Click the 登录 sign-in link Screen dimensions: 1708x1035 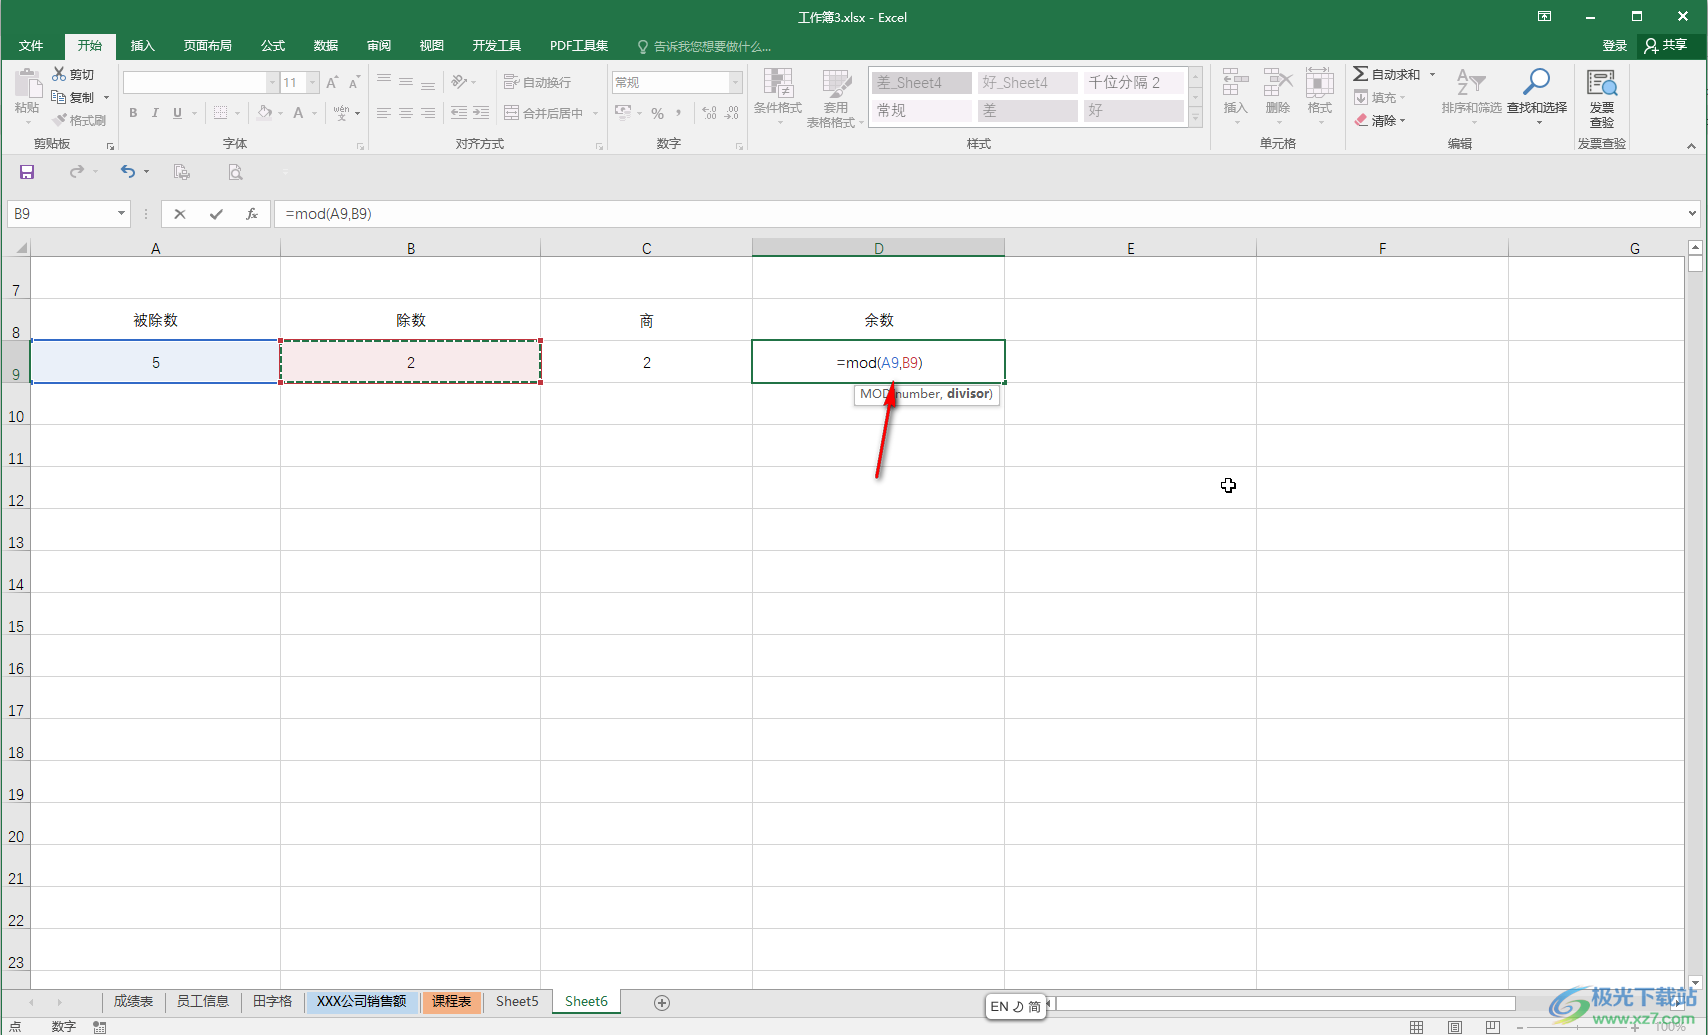coord(1614,46)
